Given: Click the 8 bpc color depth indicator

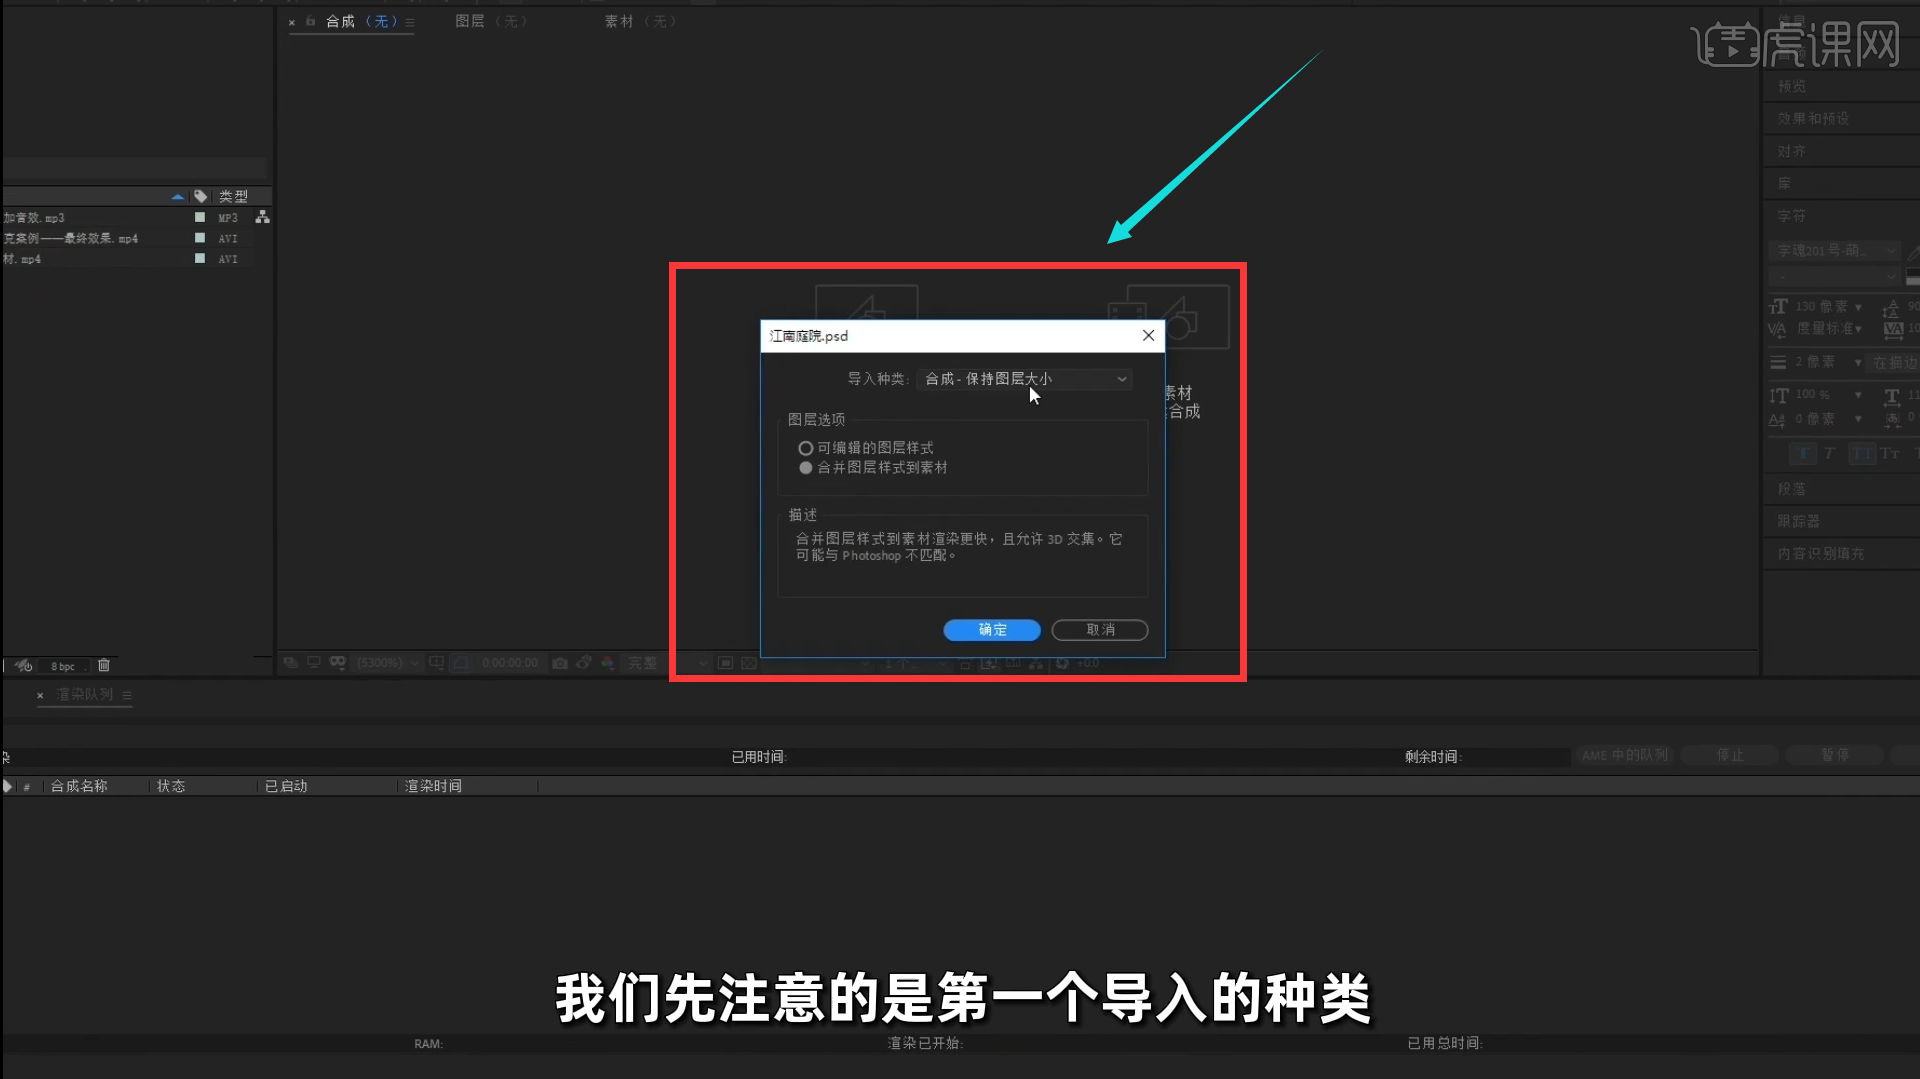Looking at the screenshot, I should [x=62, y=665].
